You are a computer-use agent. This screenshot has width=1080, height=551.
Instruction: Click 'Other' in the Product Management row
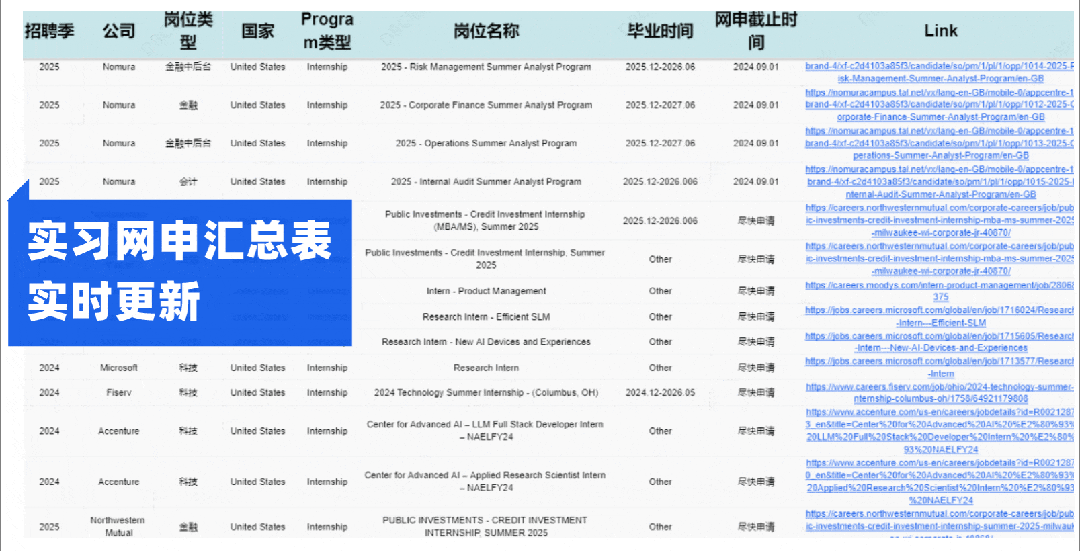[660, 291]
